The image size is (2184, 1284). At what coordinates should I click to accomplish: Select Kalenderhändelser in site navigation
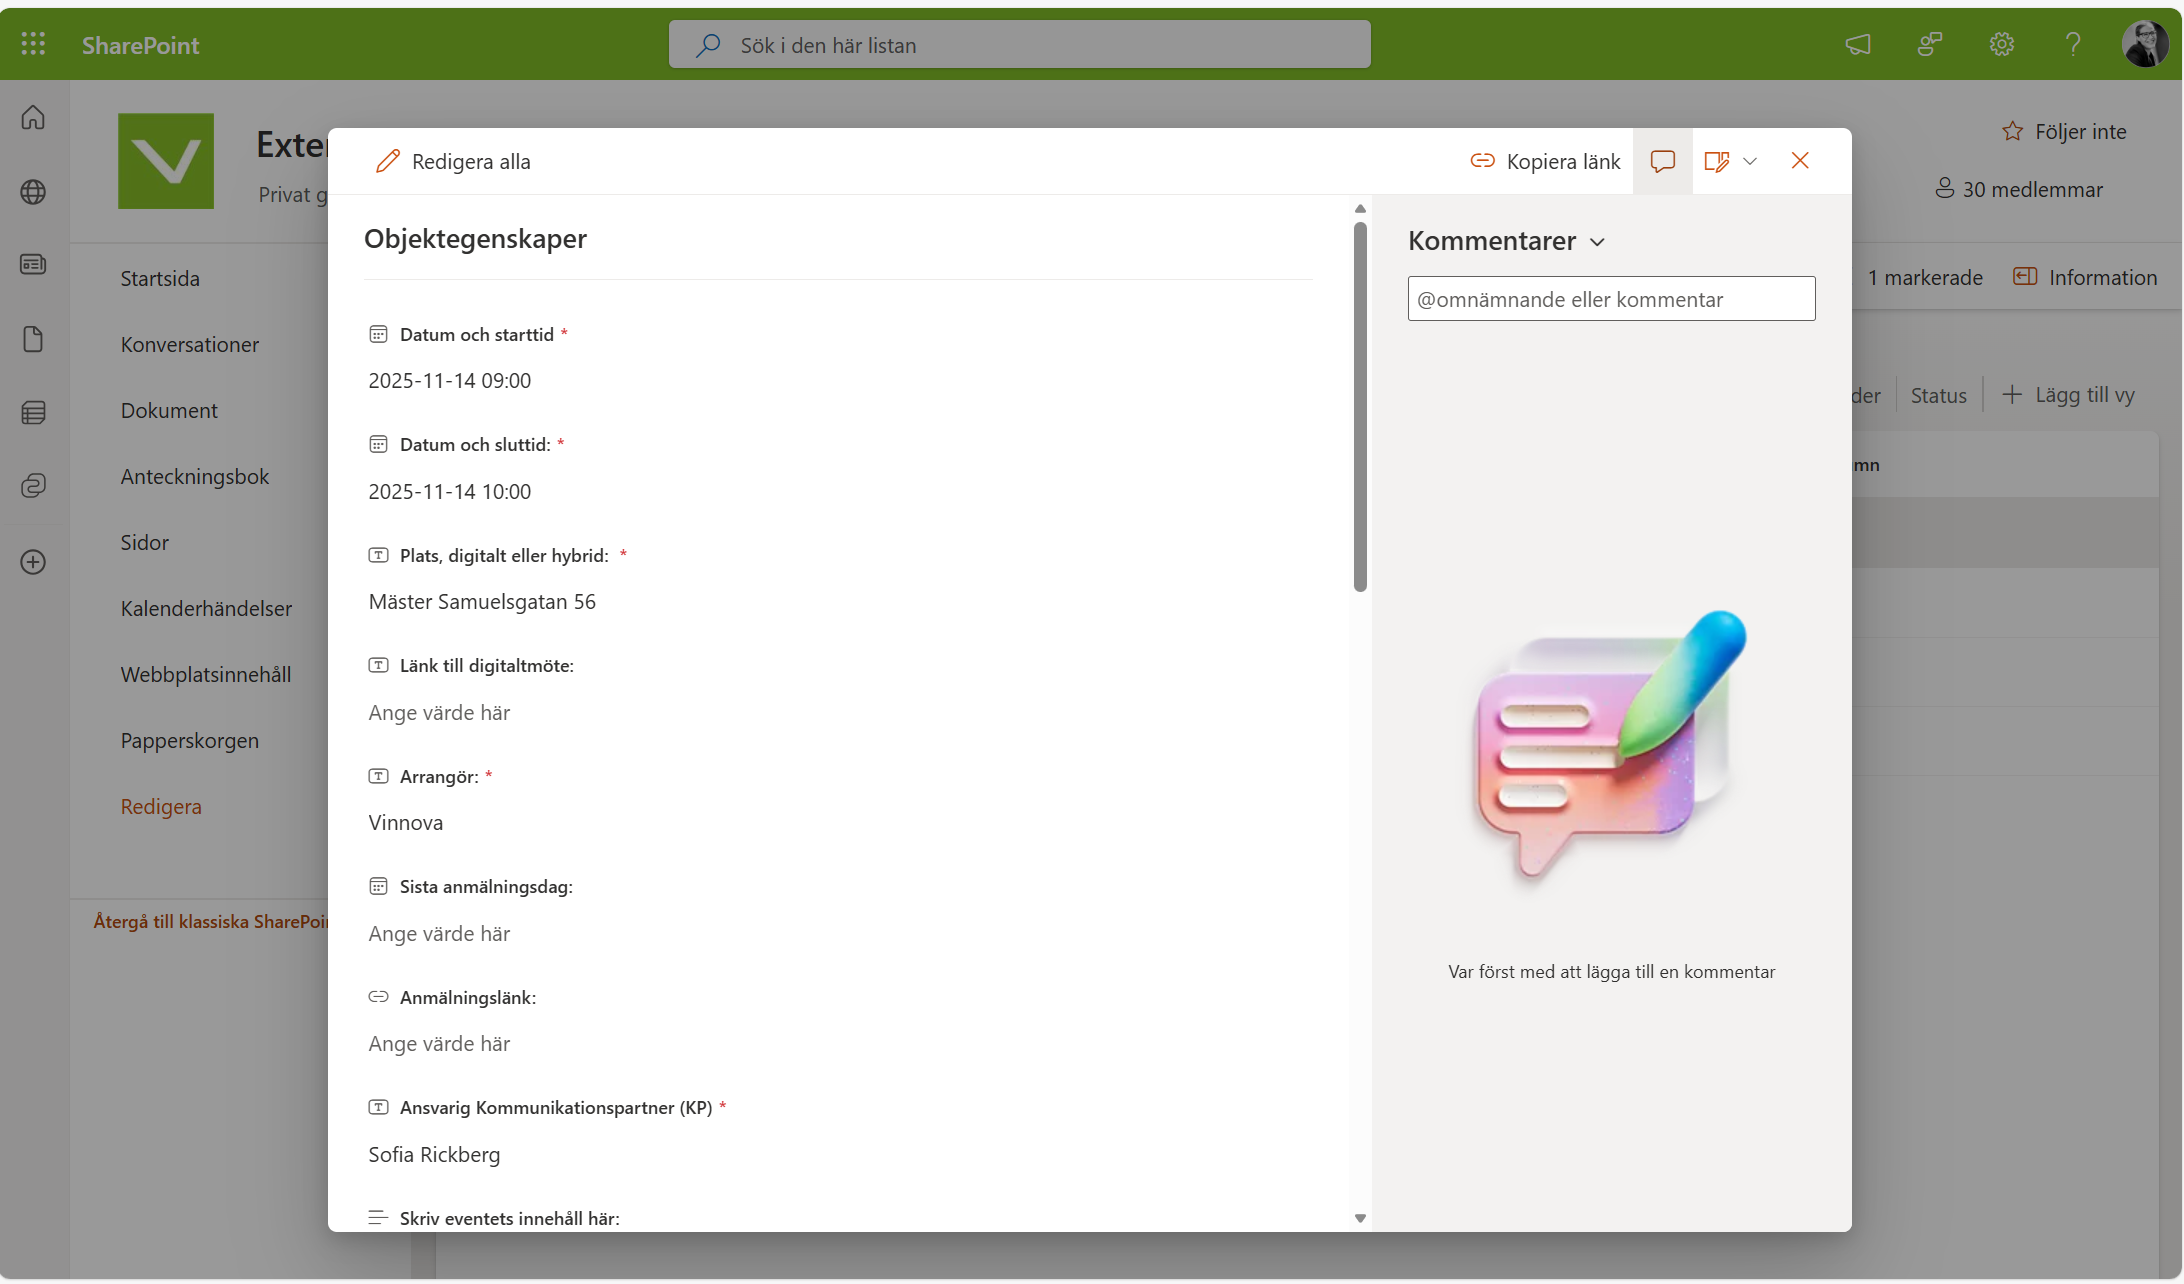[206, 608]
